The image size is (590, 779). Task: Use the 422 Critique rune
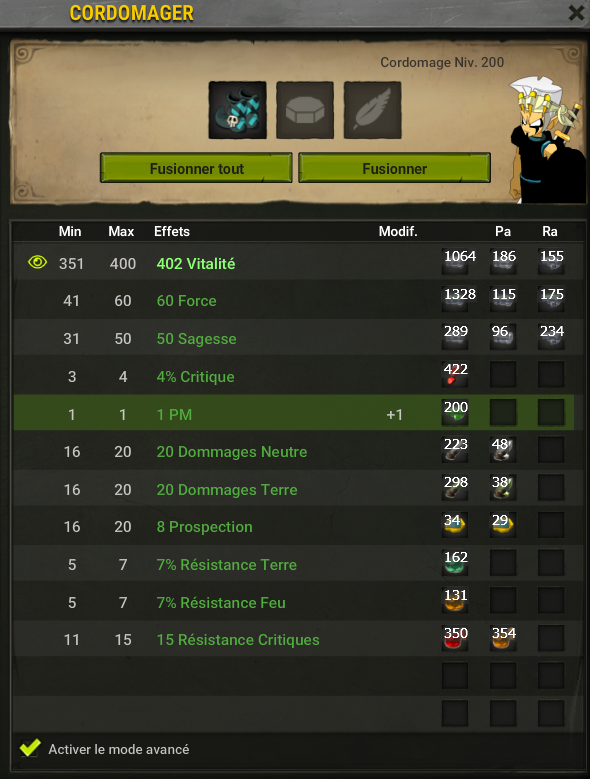455,375
